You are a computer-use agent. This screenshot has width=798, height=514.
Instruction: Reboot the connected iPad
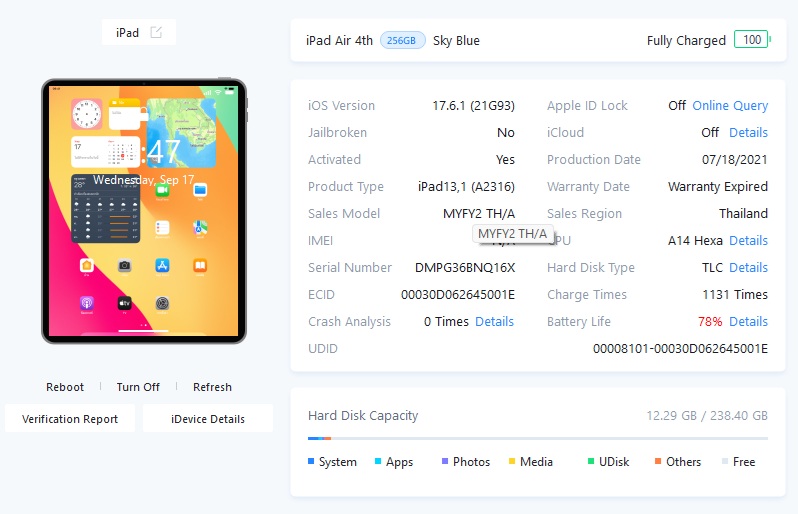(65, 387)
